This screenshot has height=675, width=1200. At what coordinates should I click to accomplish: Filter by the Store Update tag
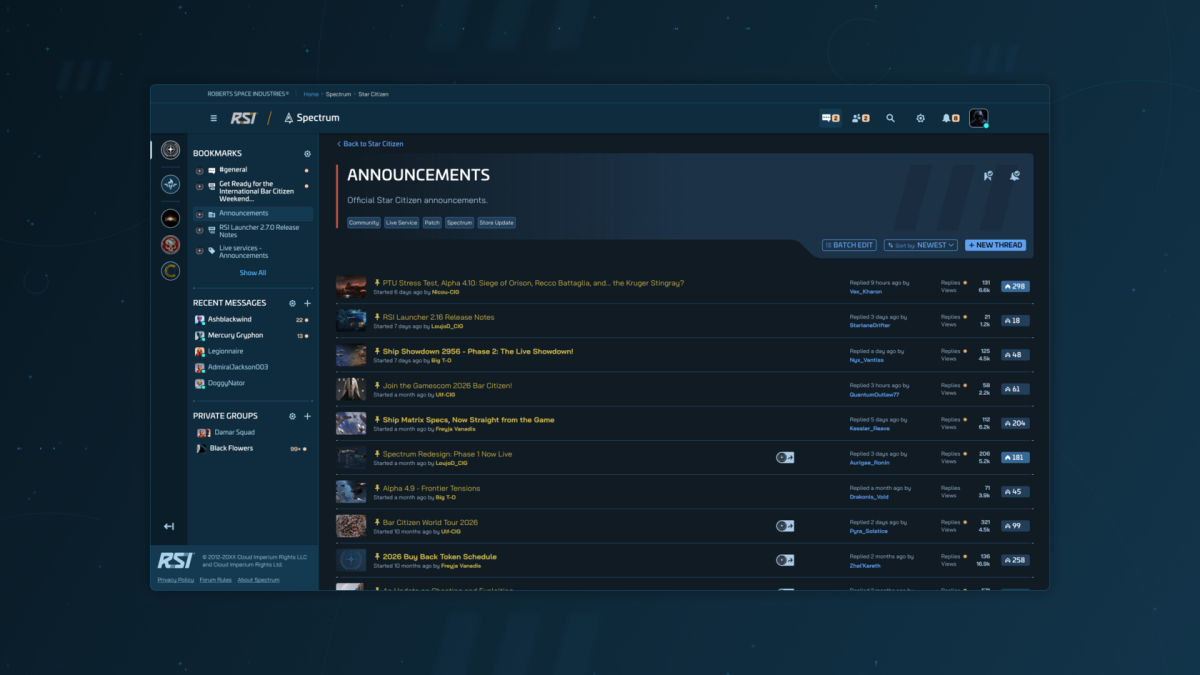click(497, 223)
